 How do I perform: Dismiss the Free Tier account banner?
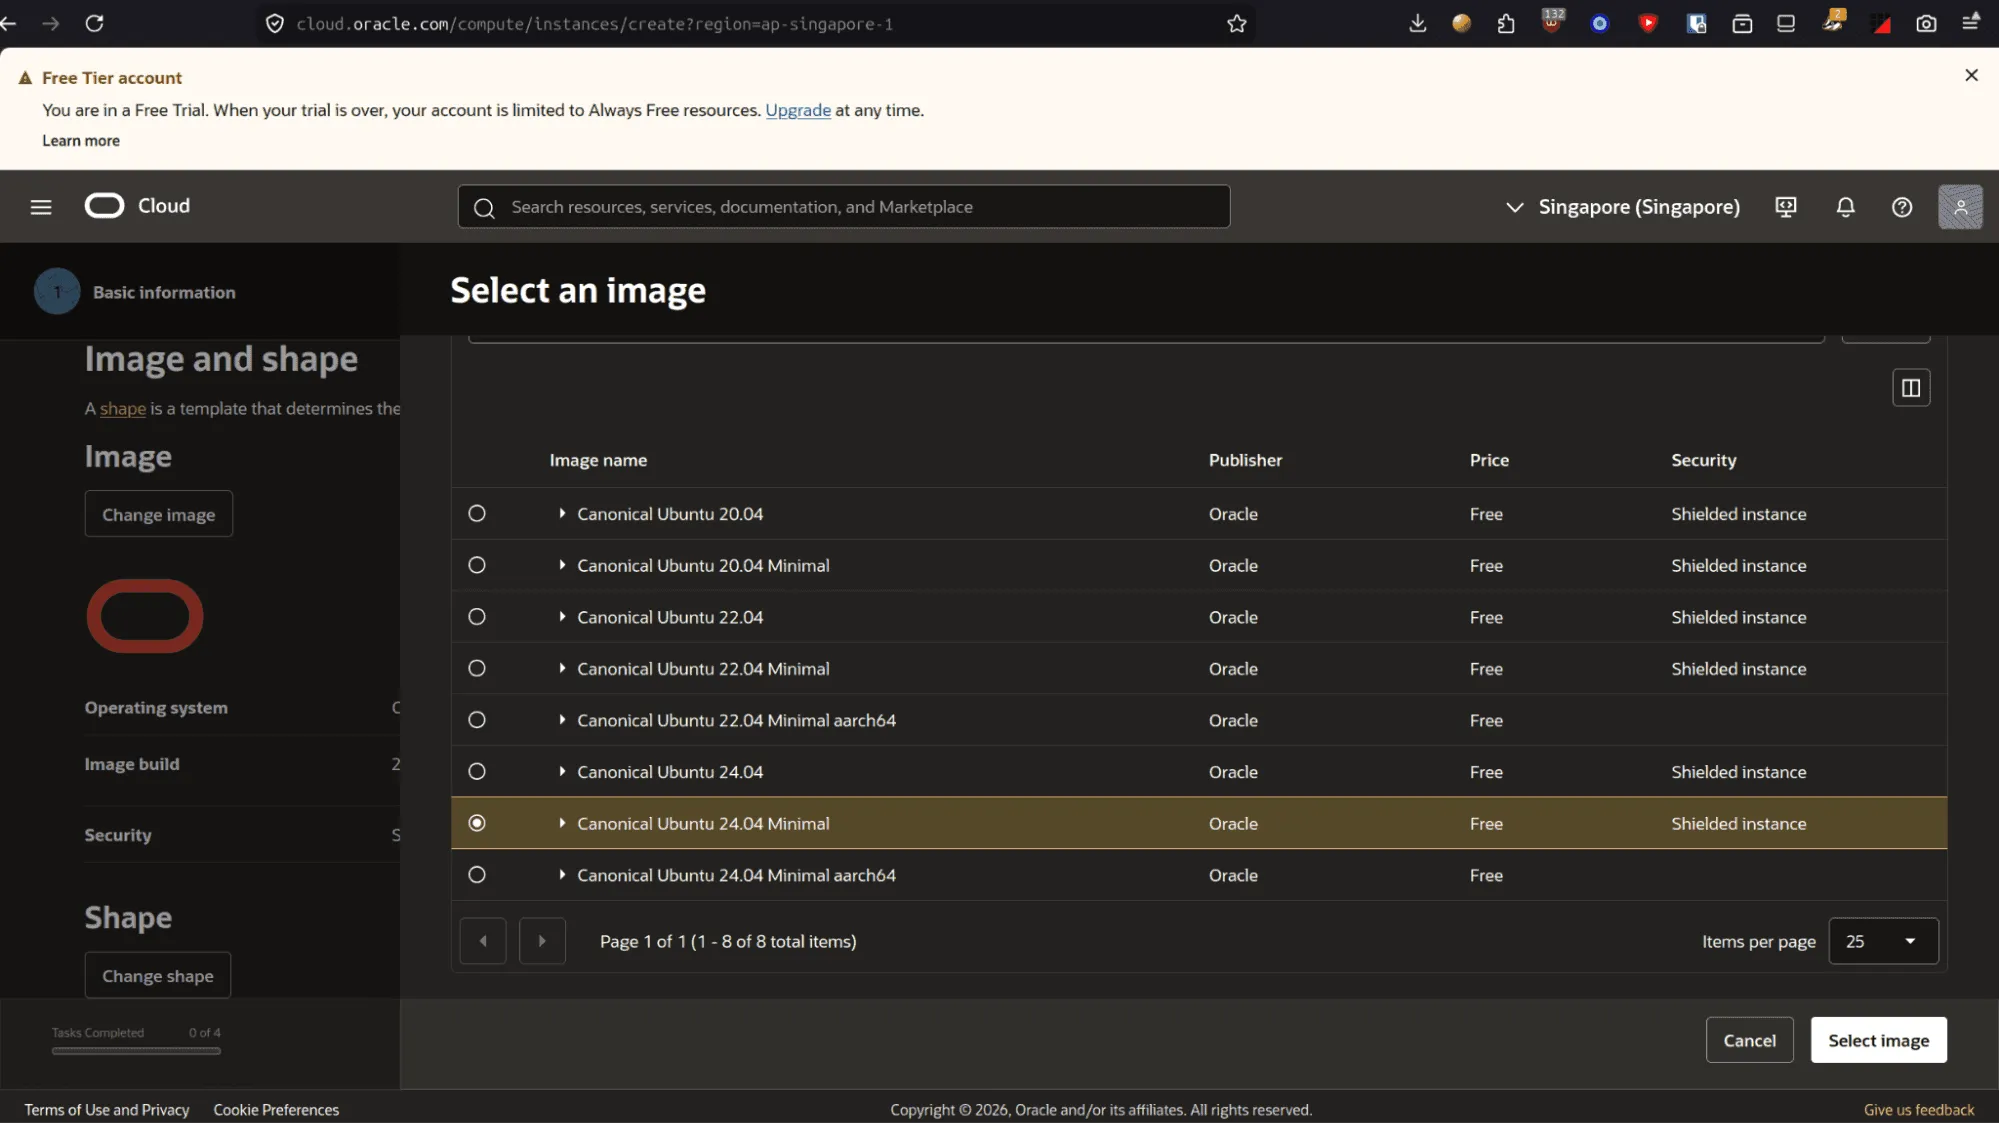pyautogui.click(x=1971, y=75)
